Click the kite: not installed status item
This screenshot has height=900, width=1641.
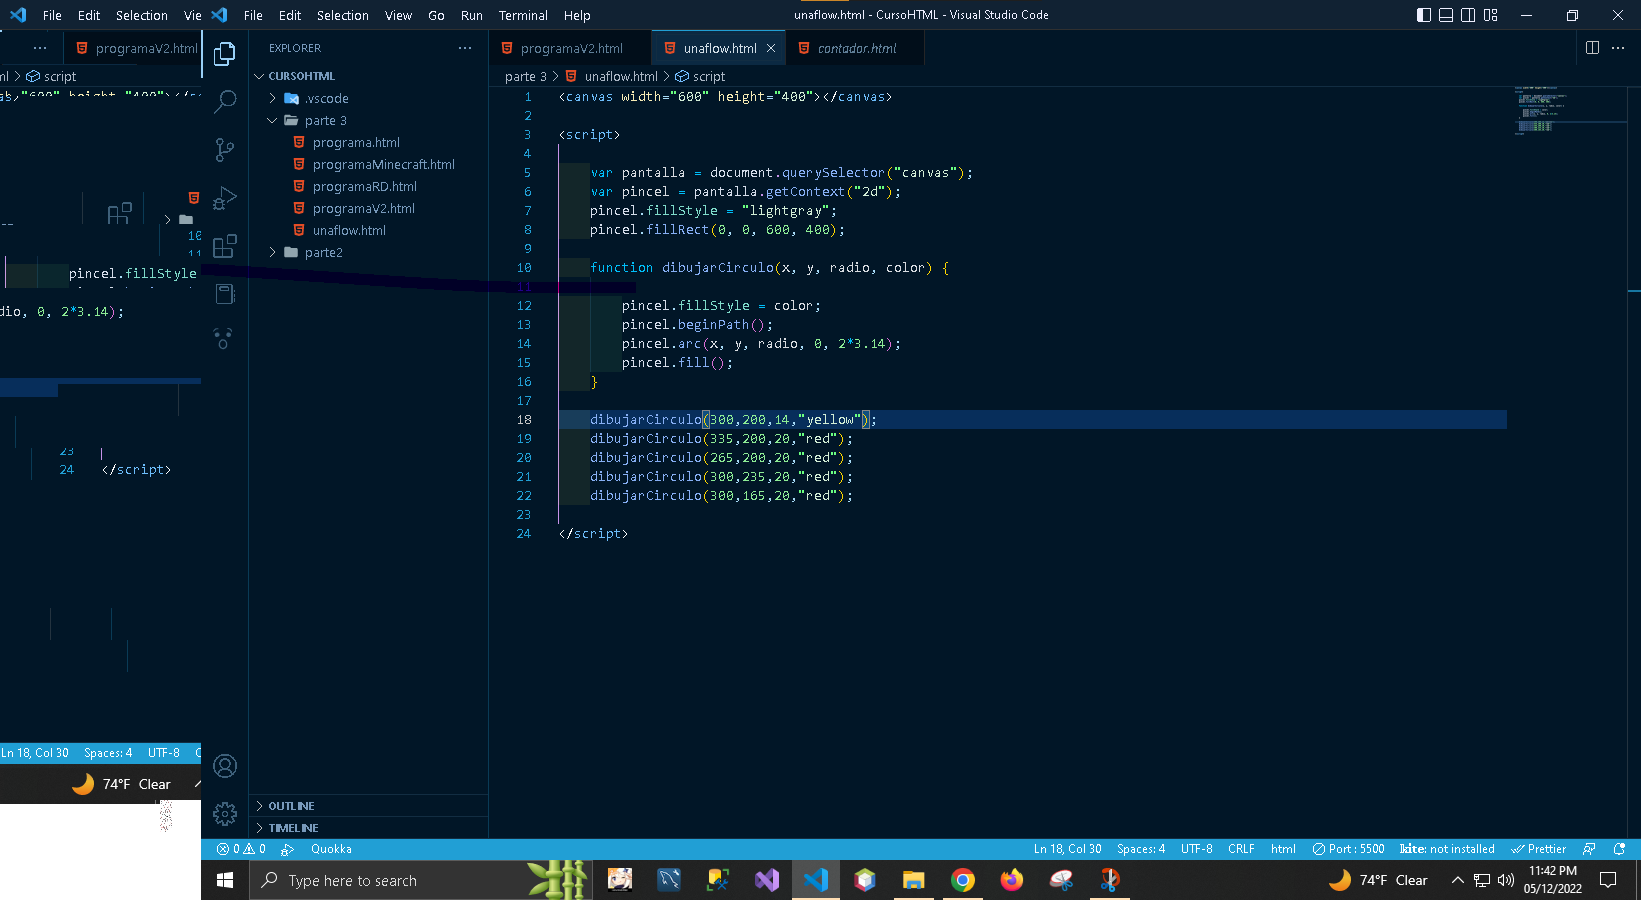click(1447, 849)
